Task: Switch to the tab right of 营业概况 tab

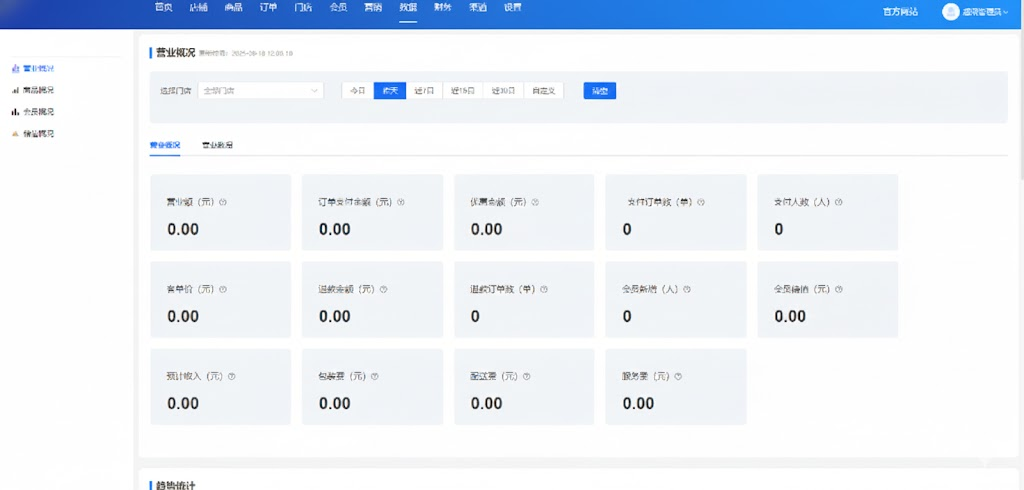Action: (x=217, y=146)
